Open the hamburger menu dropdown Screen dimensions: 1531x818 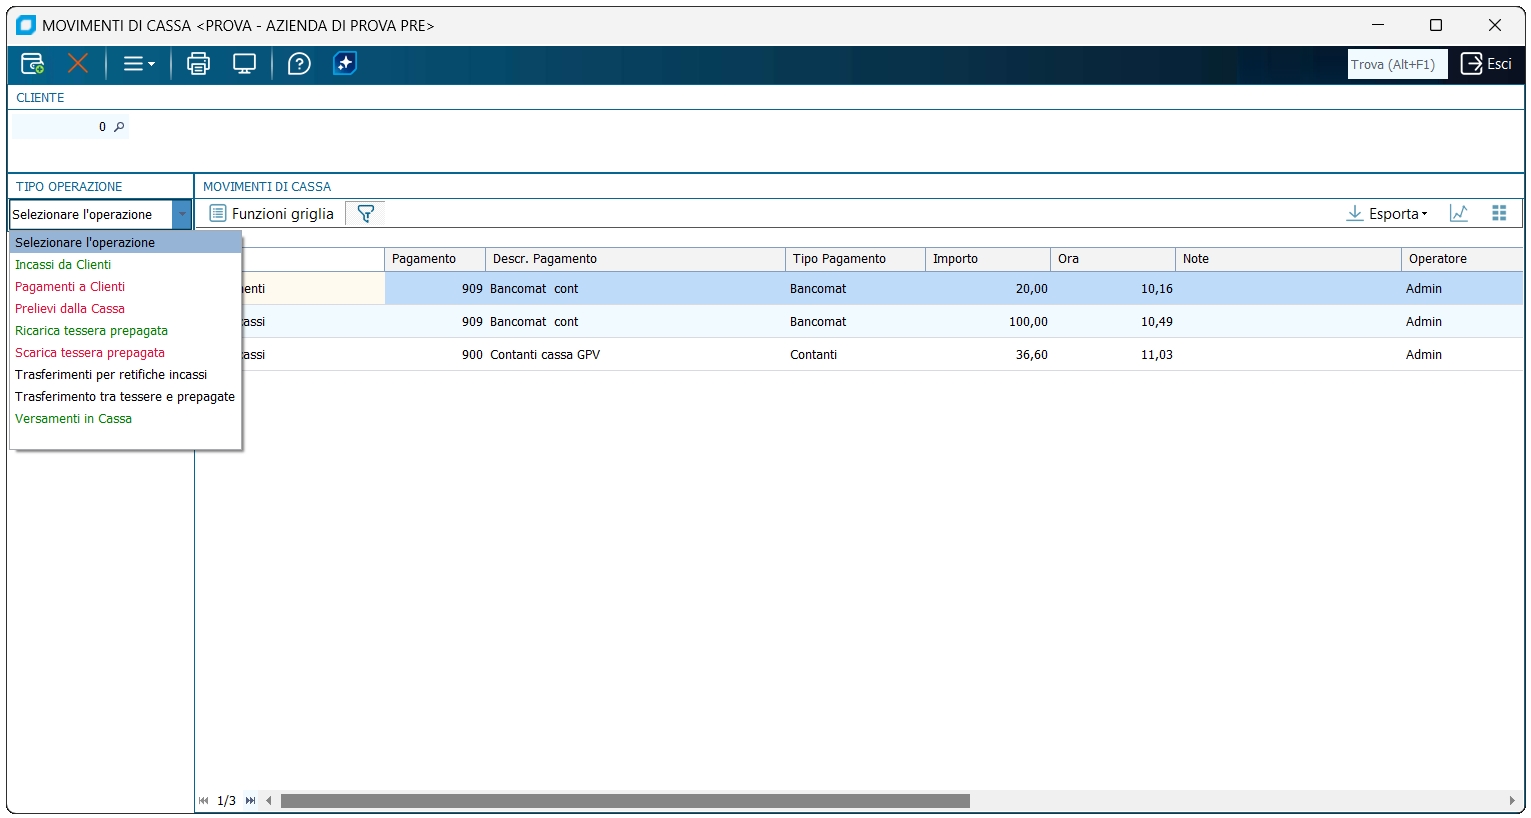coord(138,64)
